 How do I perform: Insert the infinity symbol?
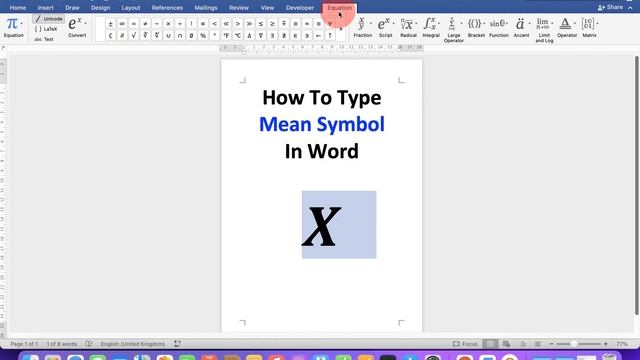coord(122,24)
